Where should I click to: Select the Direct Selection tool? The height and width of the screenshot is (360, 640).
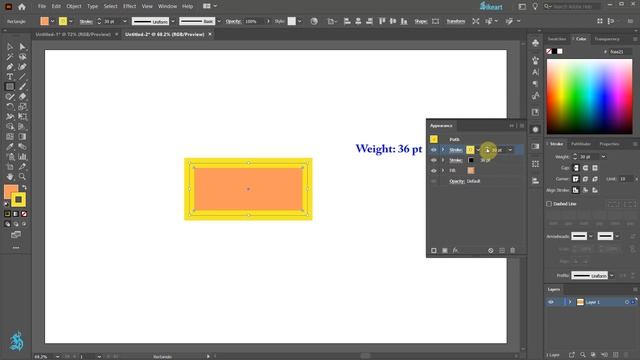click(22, 47)
